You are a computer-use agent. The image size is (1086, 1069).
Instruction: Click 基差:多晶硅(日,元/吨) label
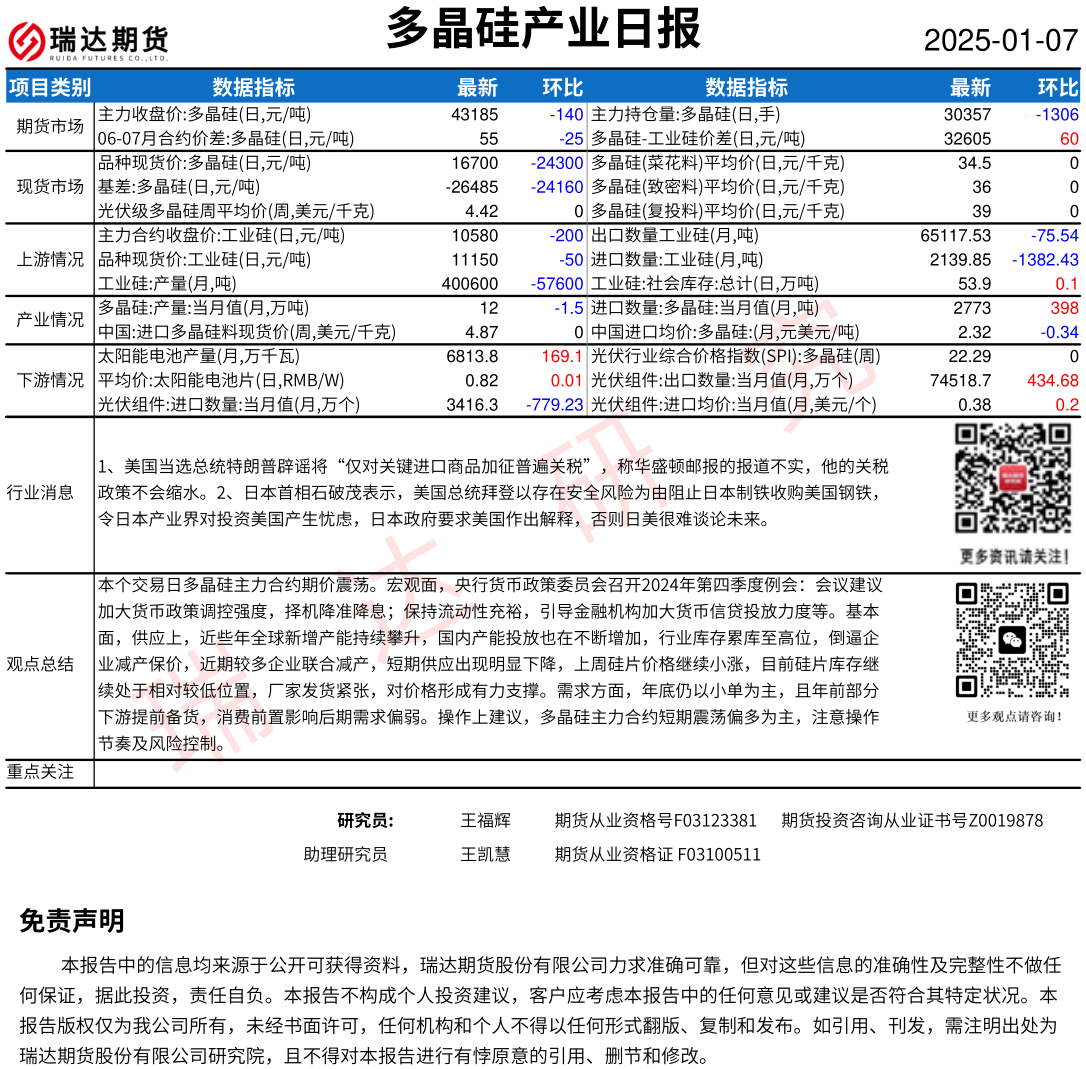pos(179,187)
